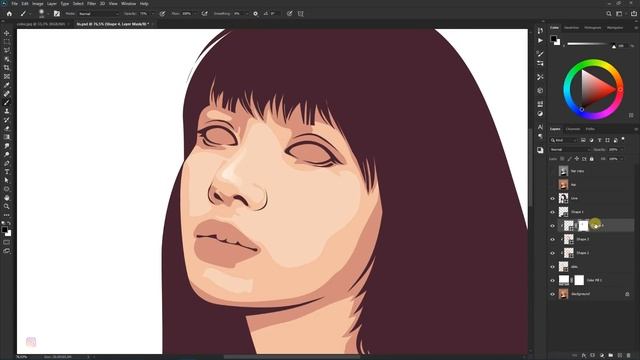Toggle visibility of the Background layer
This screenshot has height=360, width=640.
point(553,294)
